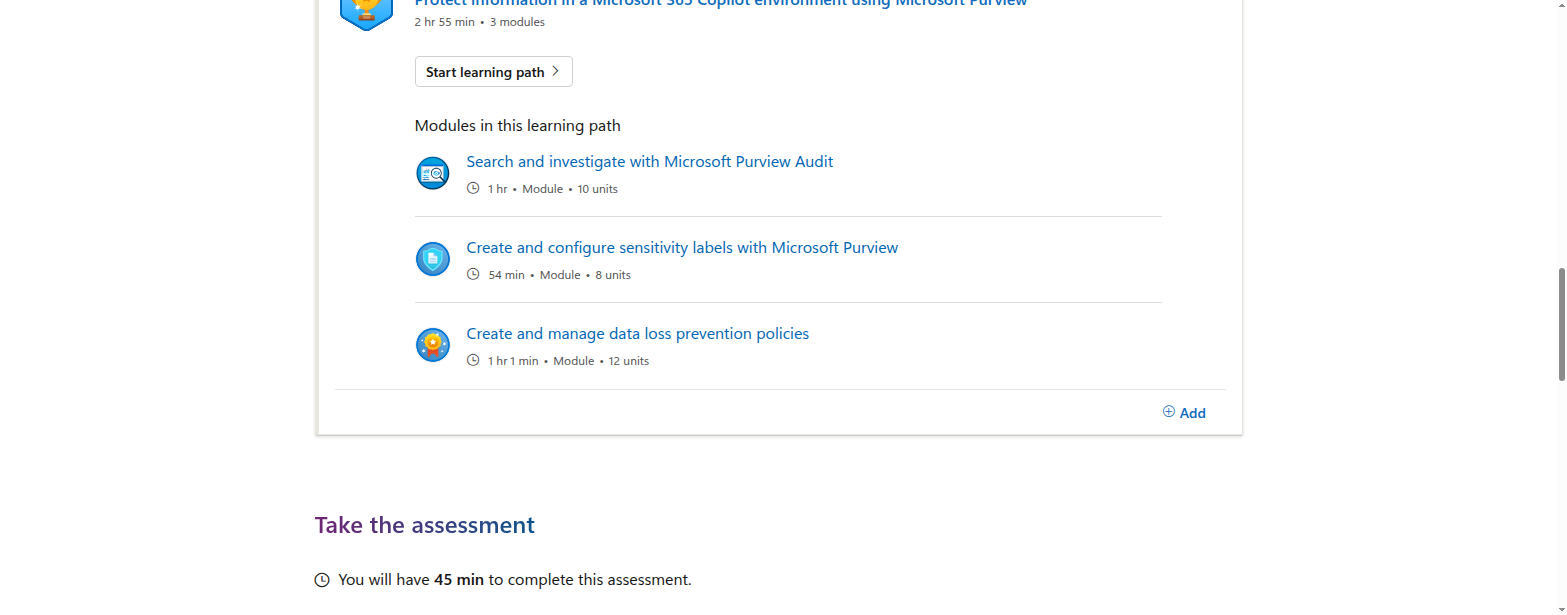The image size is (1567, 615).
Task: Click the Protect information Copilot learning path title
Action: [x=721, y=4]
